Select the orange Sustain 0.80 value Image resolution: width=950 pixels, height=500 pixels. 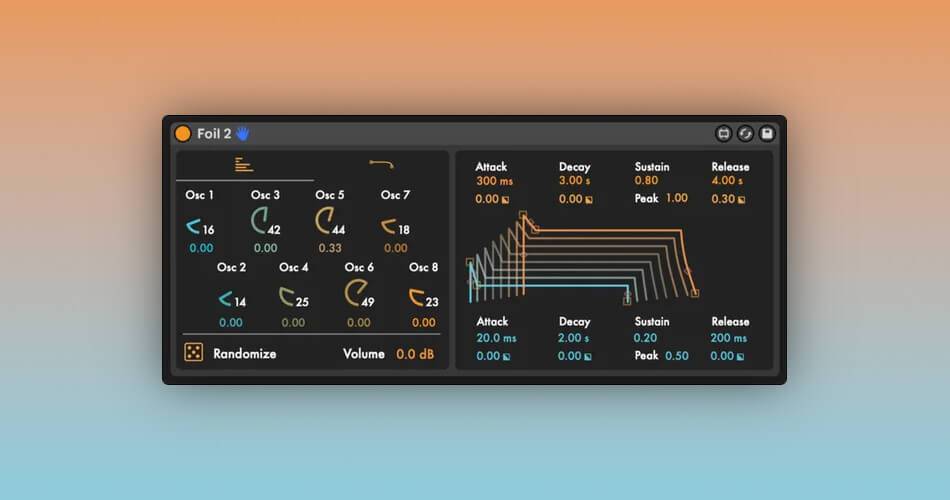click(x=646, y=181)
